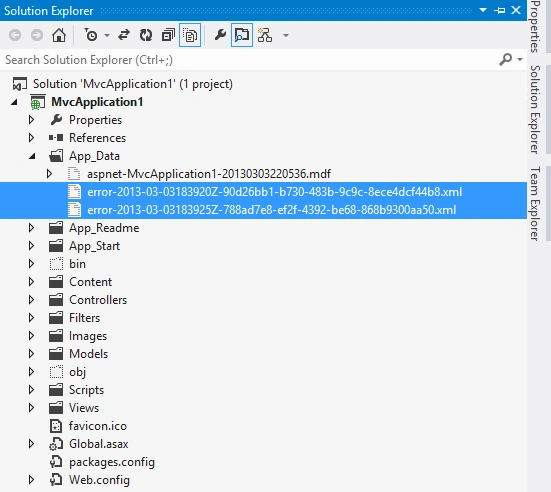Viewport: 551px width, 492px height.
Task: Select the Controllers folder
Action: click(x=98, y=300)
